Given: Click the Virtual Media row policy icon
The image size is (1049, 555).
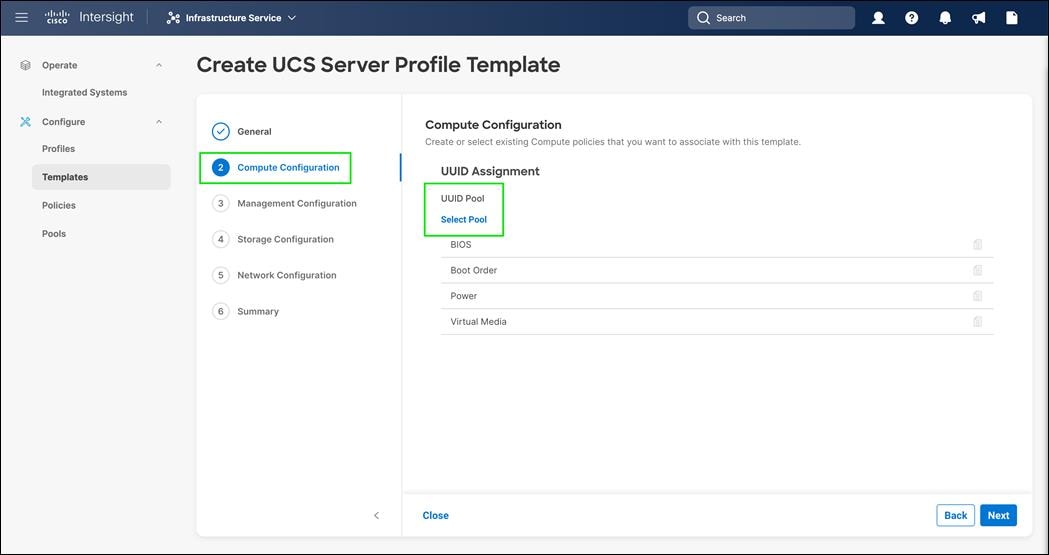Looking at the screenshot, I should click(977, 322).
